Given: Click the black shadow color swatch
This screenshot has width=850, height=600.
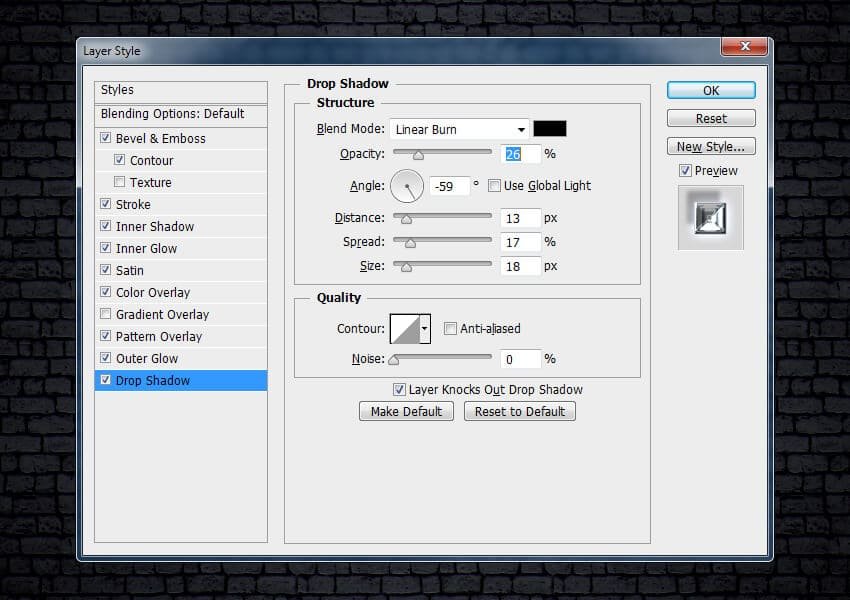Looking at the screenshot, I should pos(549,129).
